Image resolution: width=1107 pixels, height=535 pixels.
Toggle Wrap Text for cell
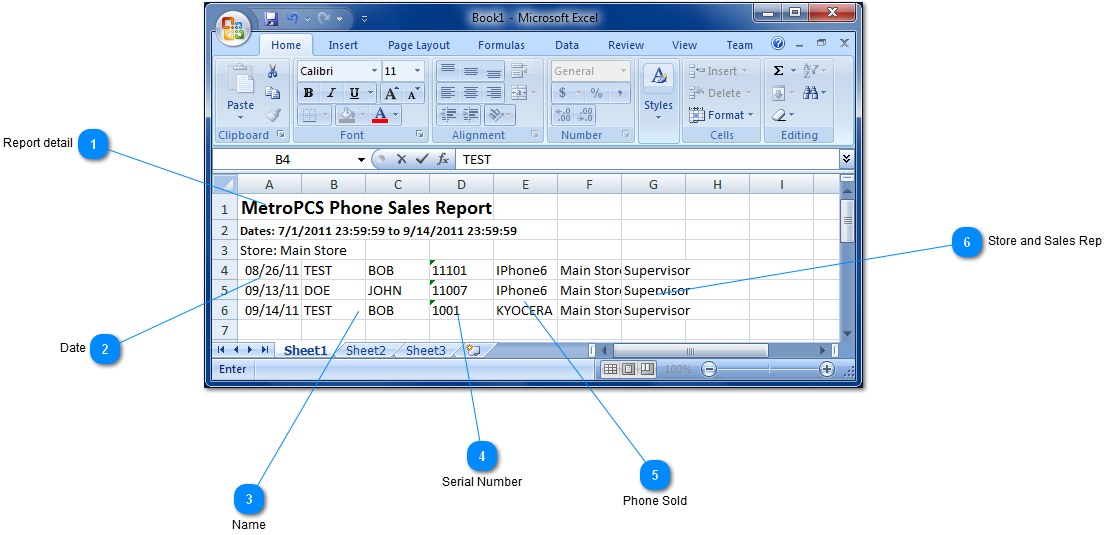point(520,71)
